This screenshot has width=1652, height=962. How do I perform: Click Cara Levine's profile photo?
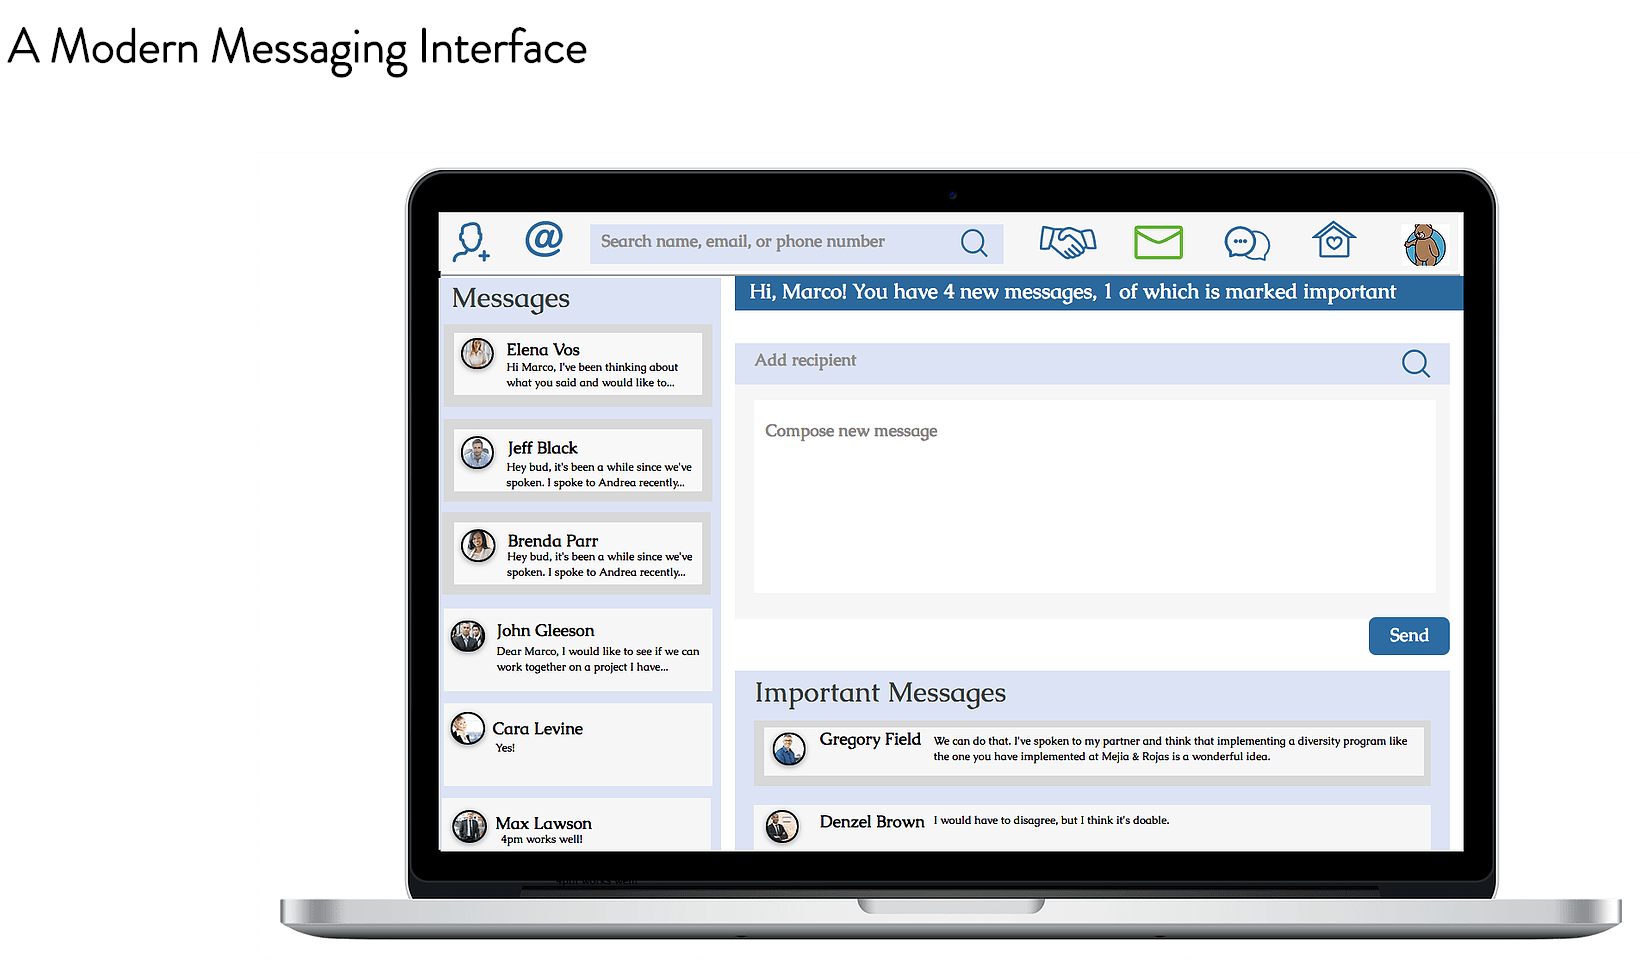[468, 729]
